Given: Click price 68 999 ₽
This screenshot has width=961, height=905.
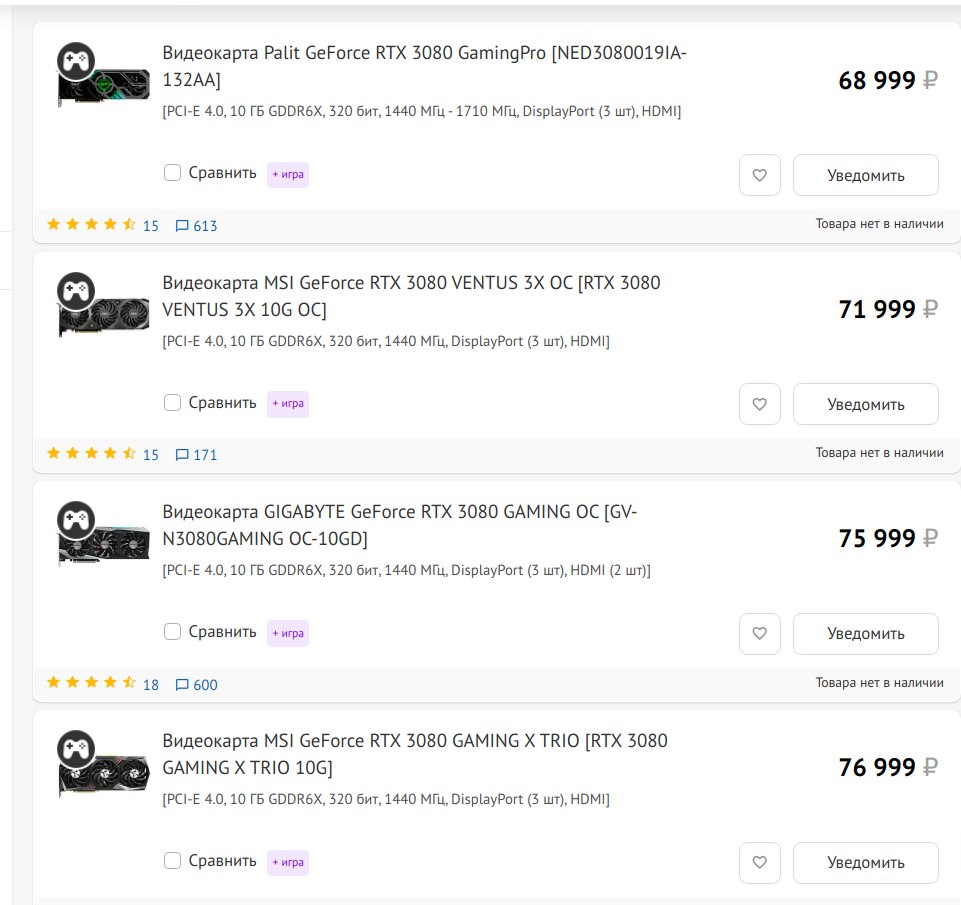Looking at the screenshot, I should click(888, 80).
